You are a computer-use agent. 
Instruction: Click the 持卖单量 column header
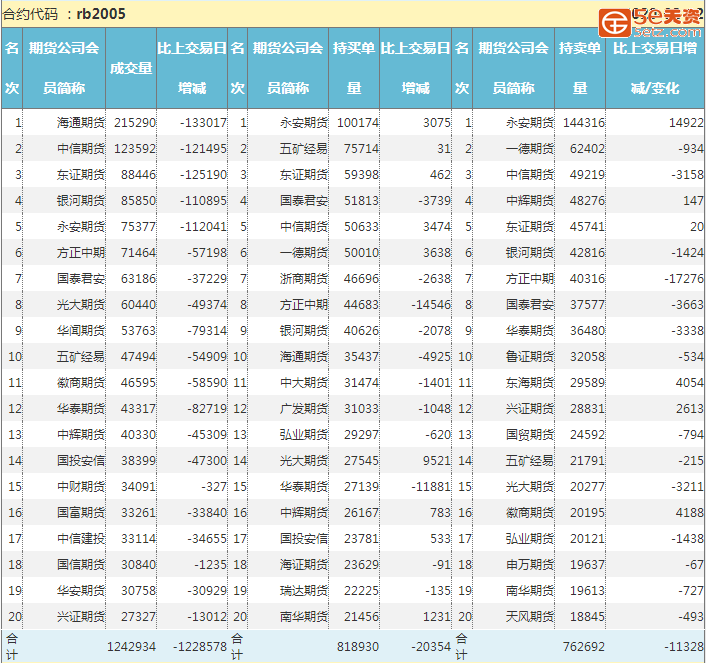point(580,68)
